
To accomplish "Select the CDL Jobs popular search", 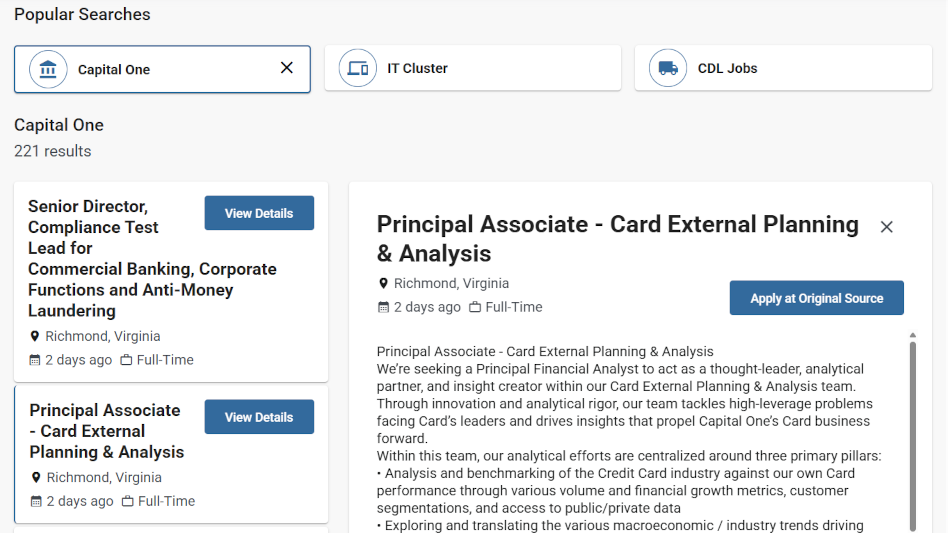I will point(784,68).
